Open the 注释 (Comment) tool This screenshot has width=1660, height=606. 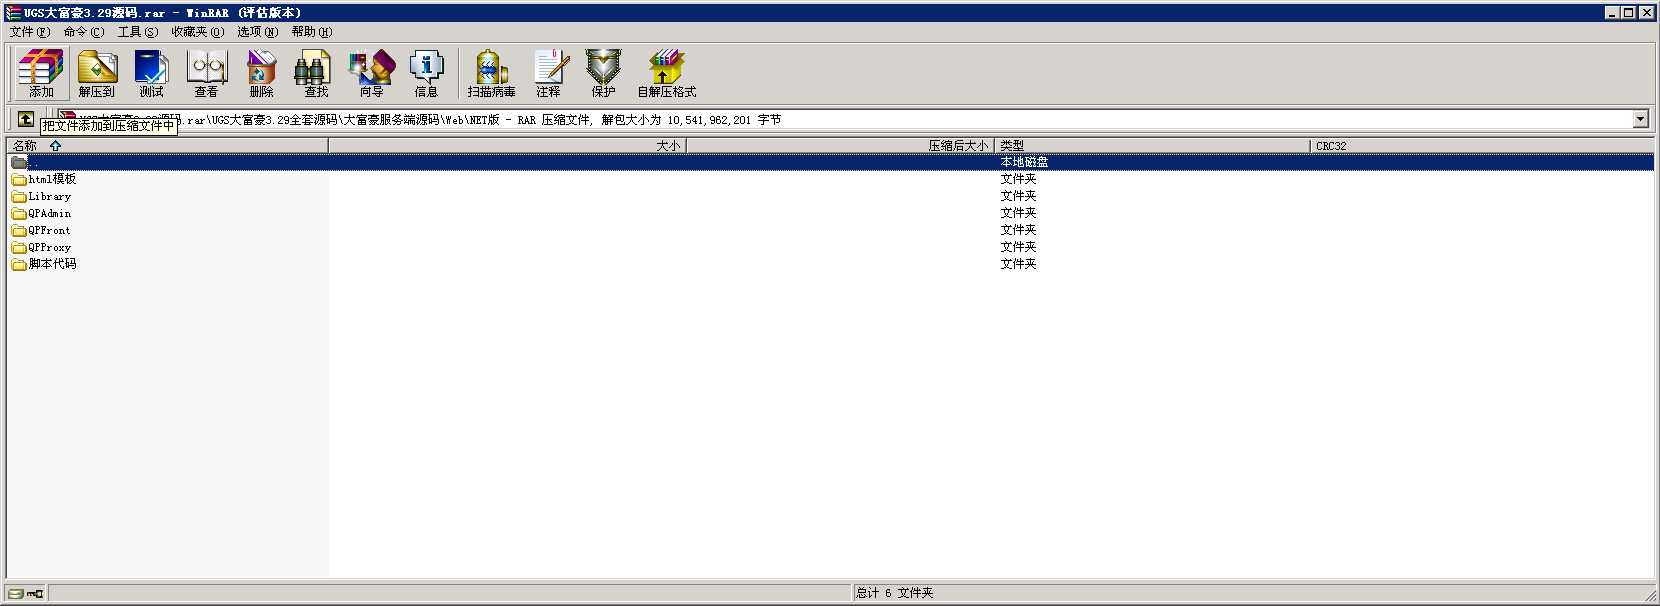click(x=549, y=73)
